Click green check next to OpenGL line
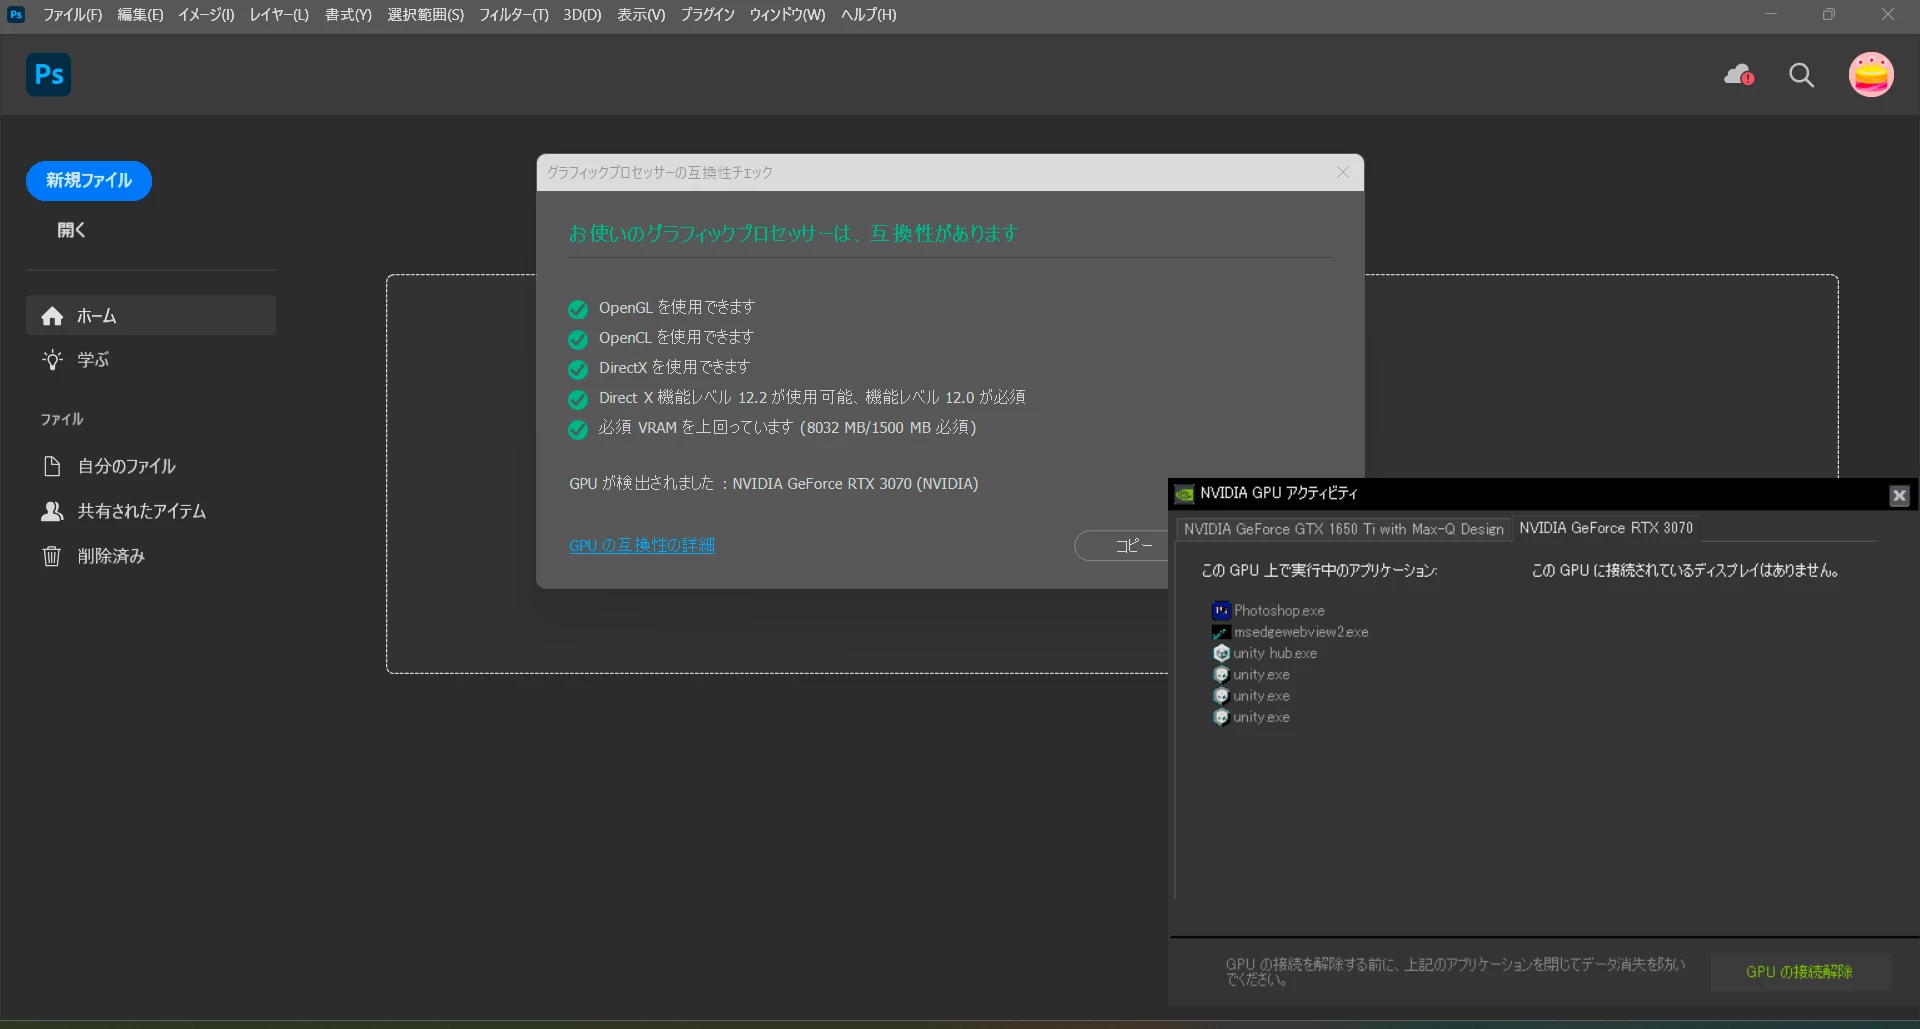 [x=577, y=309]
